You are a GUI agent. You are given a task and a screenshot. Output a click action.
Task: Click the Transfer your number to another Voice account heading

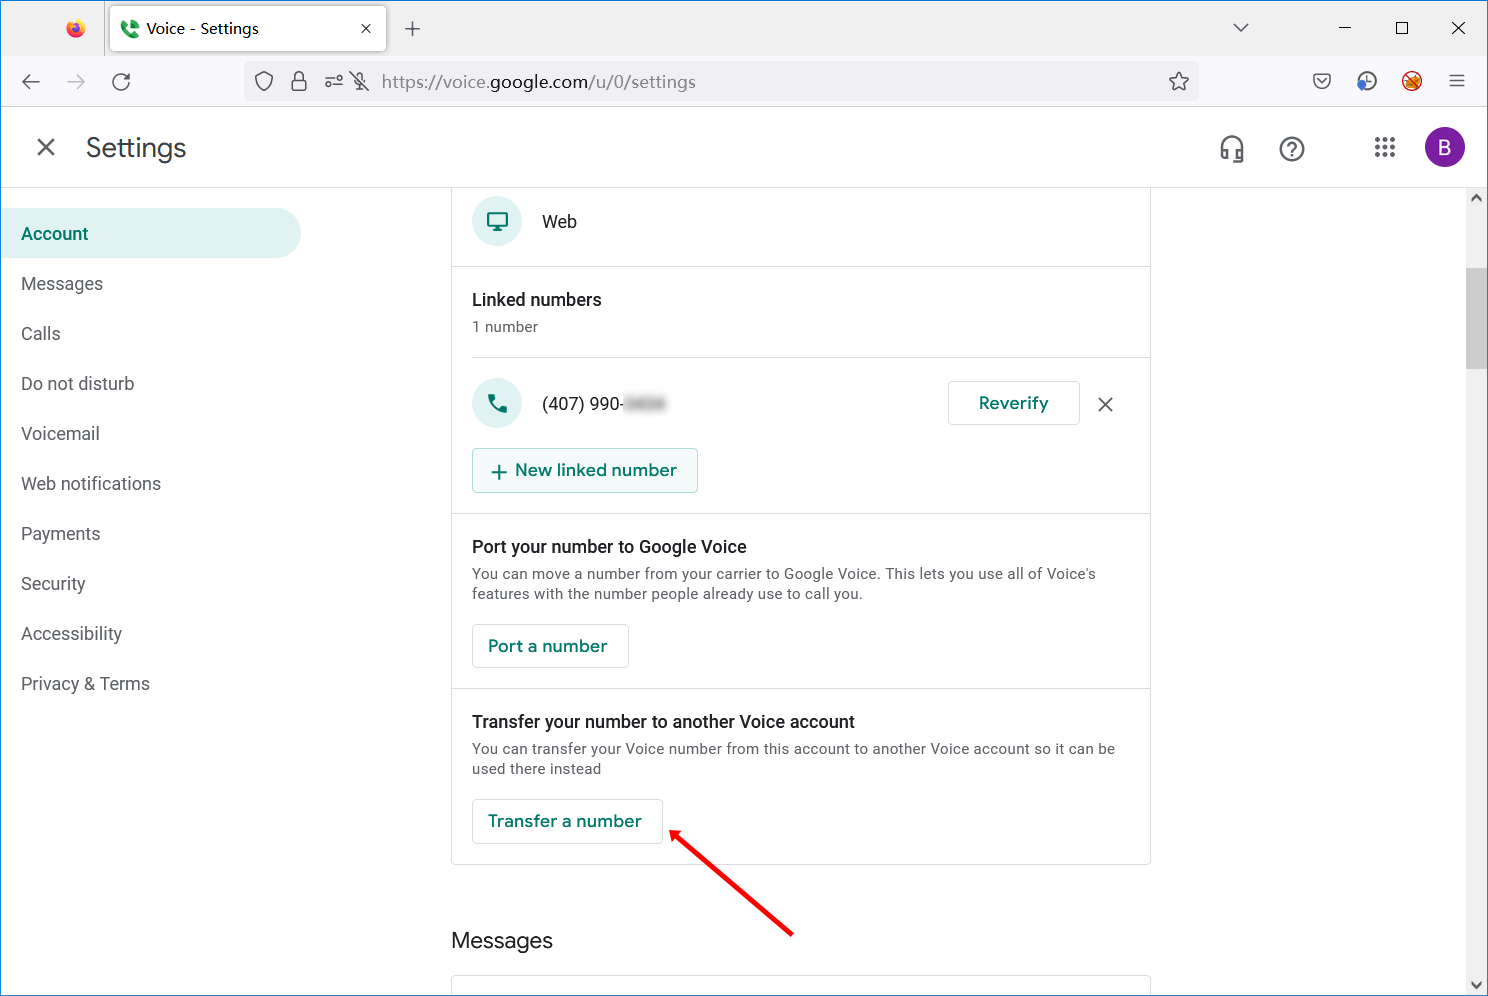[663, 722]
